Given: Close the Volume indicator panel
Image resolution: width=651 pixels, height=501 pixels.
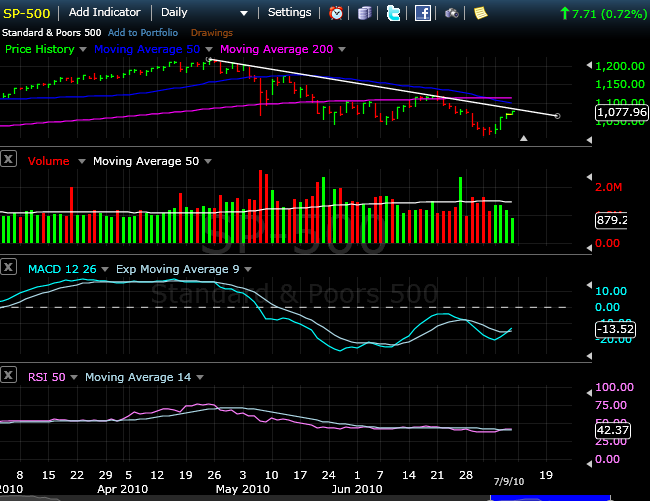Looking at the screenshot, I should [9, 159].
